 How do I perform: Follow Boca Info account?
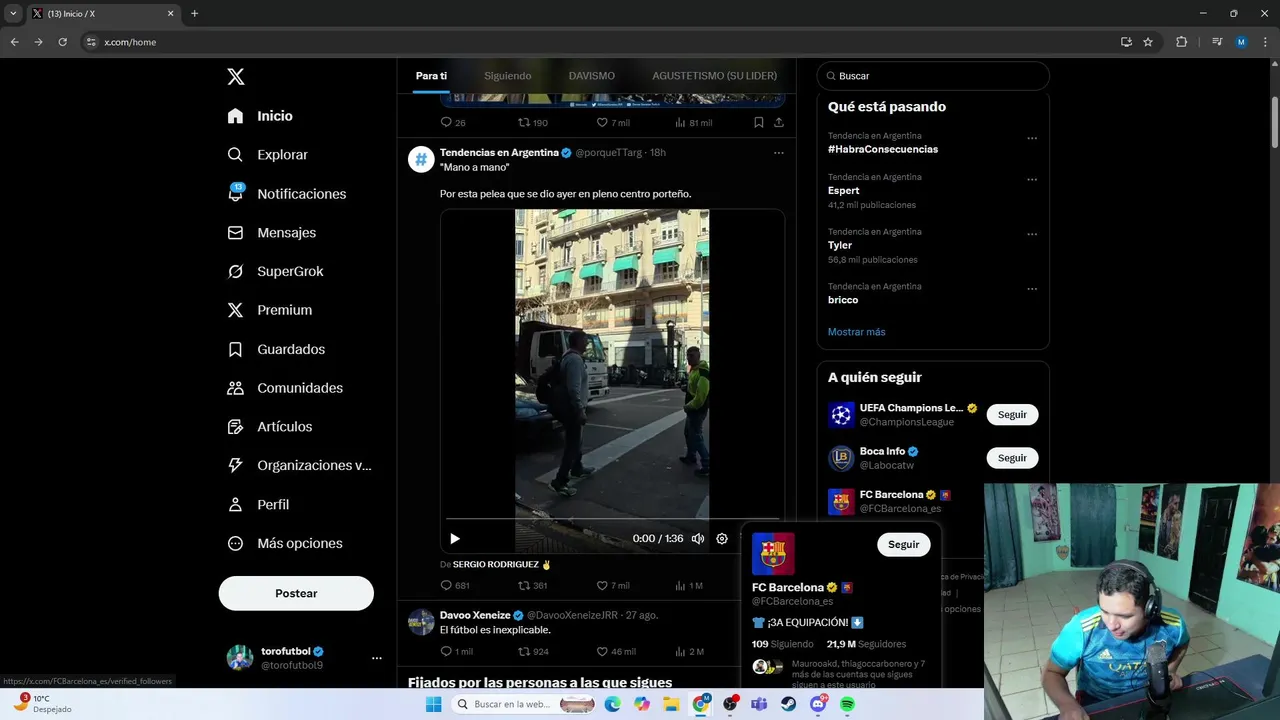[x=1012, y=458]
